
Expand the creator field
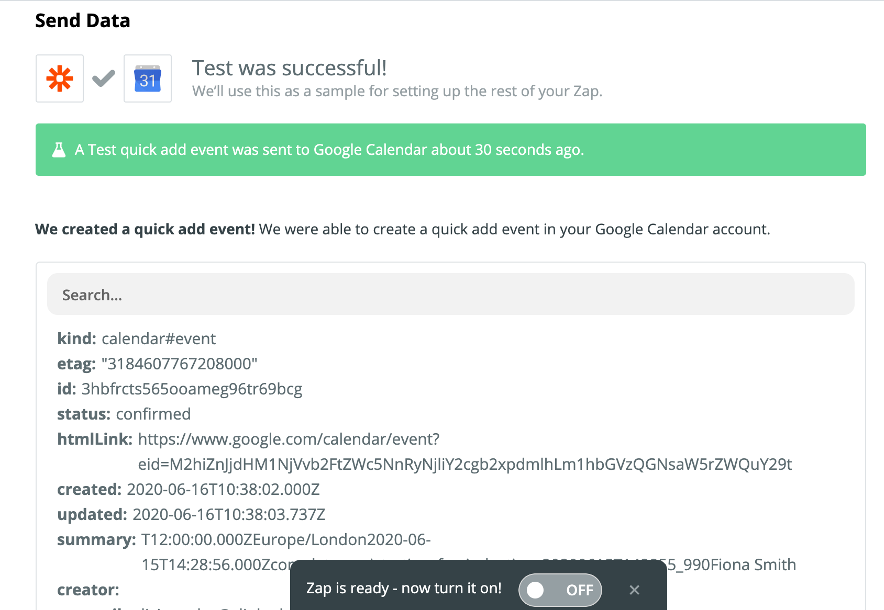[x=88, y=590]
